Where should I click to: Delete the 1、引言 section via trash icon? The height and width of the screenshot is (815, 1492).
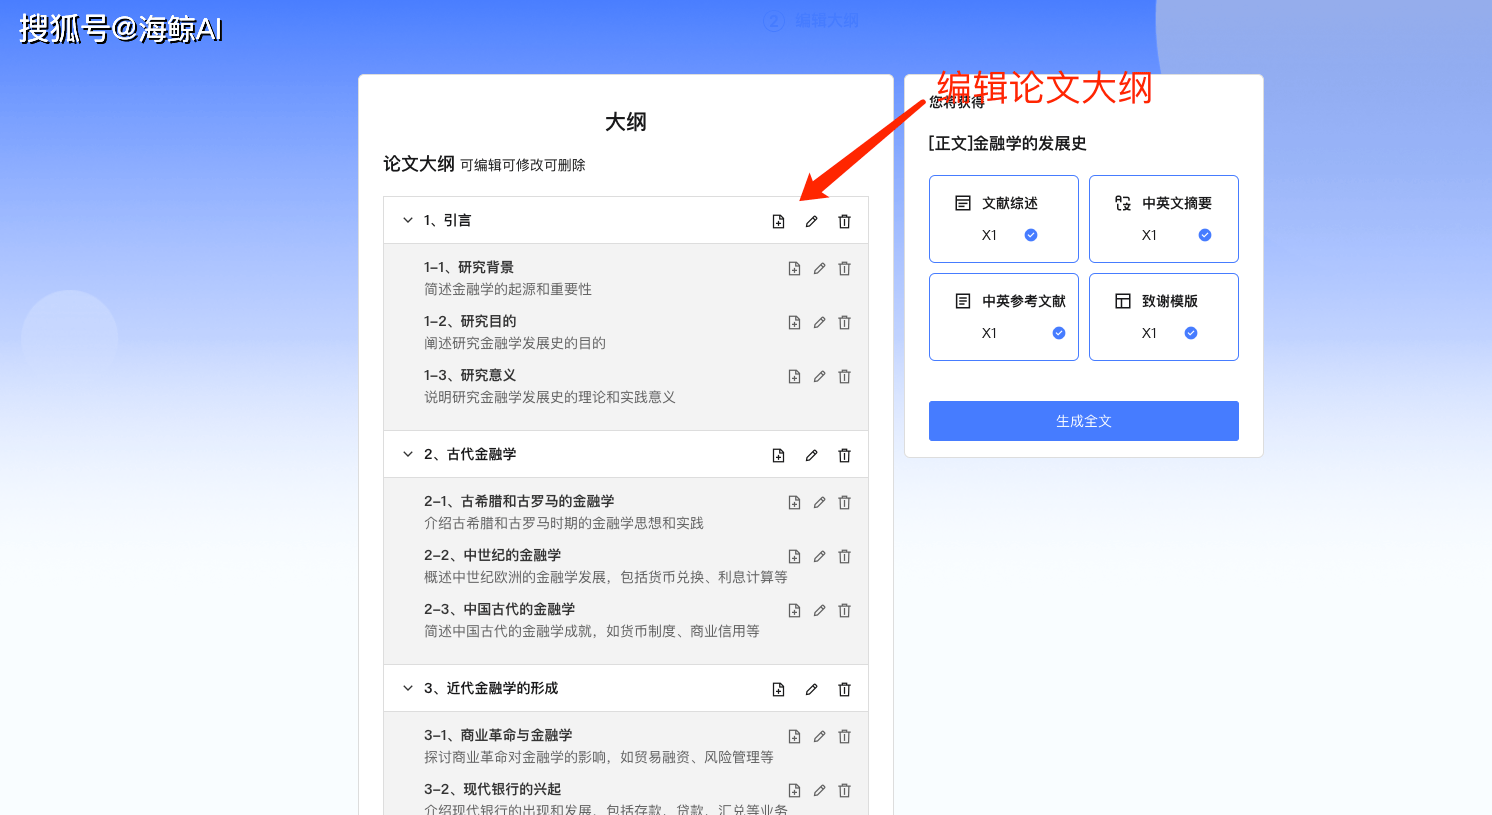844,221
